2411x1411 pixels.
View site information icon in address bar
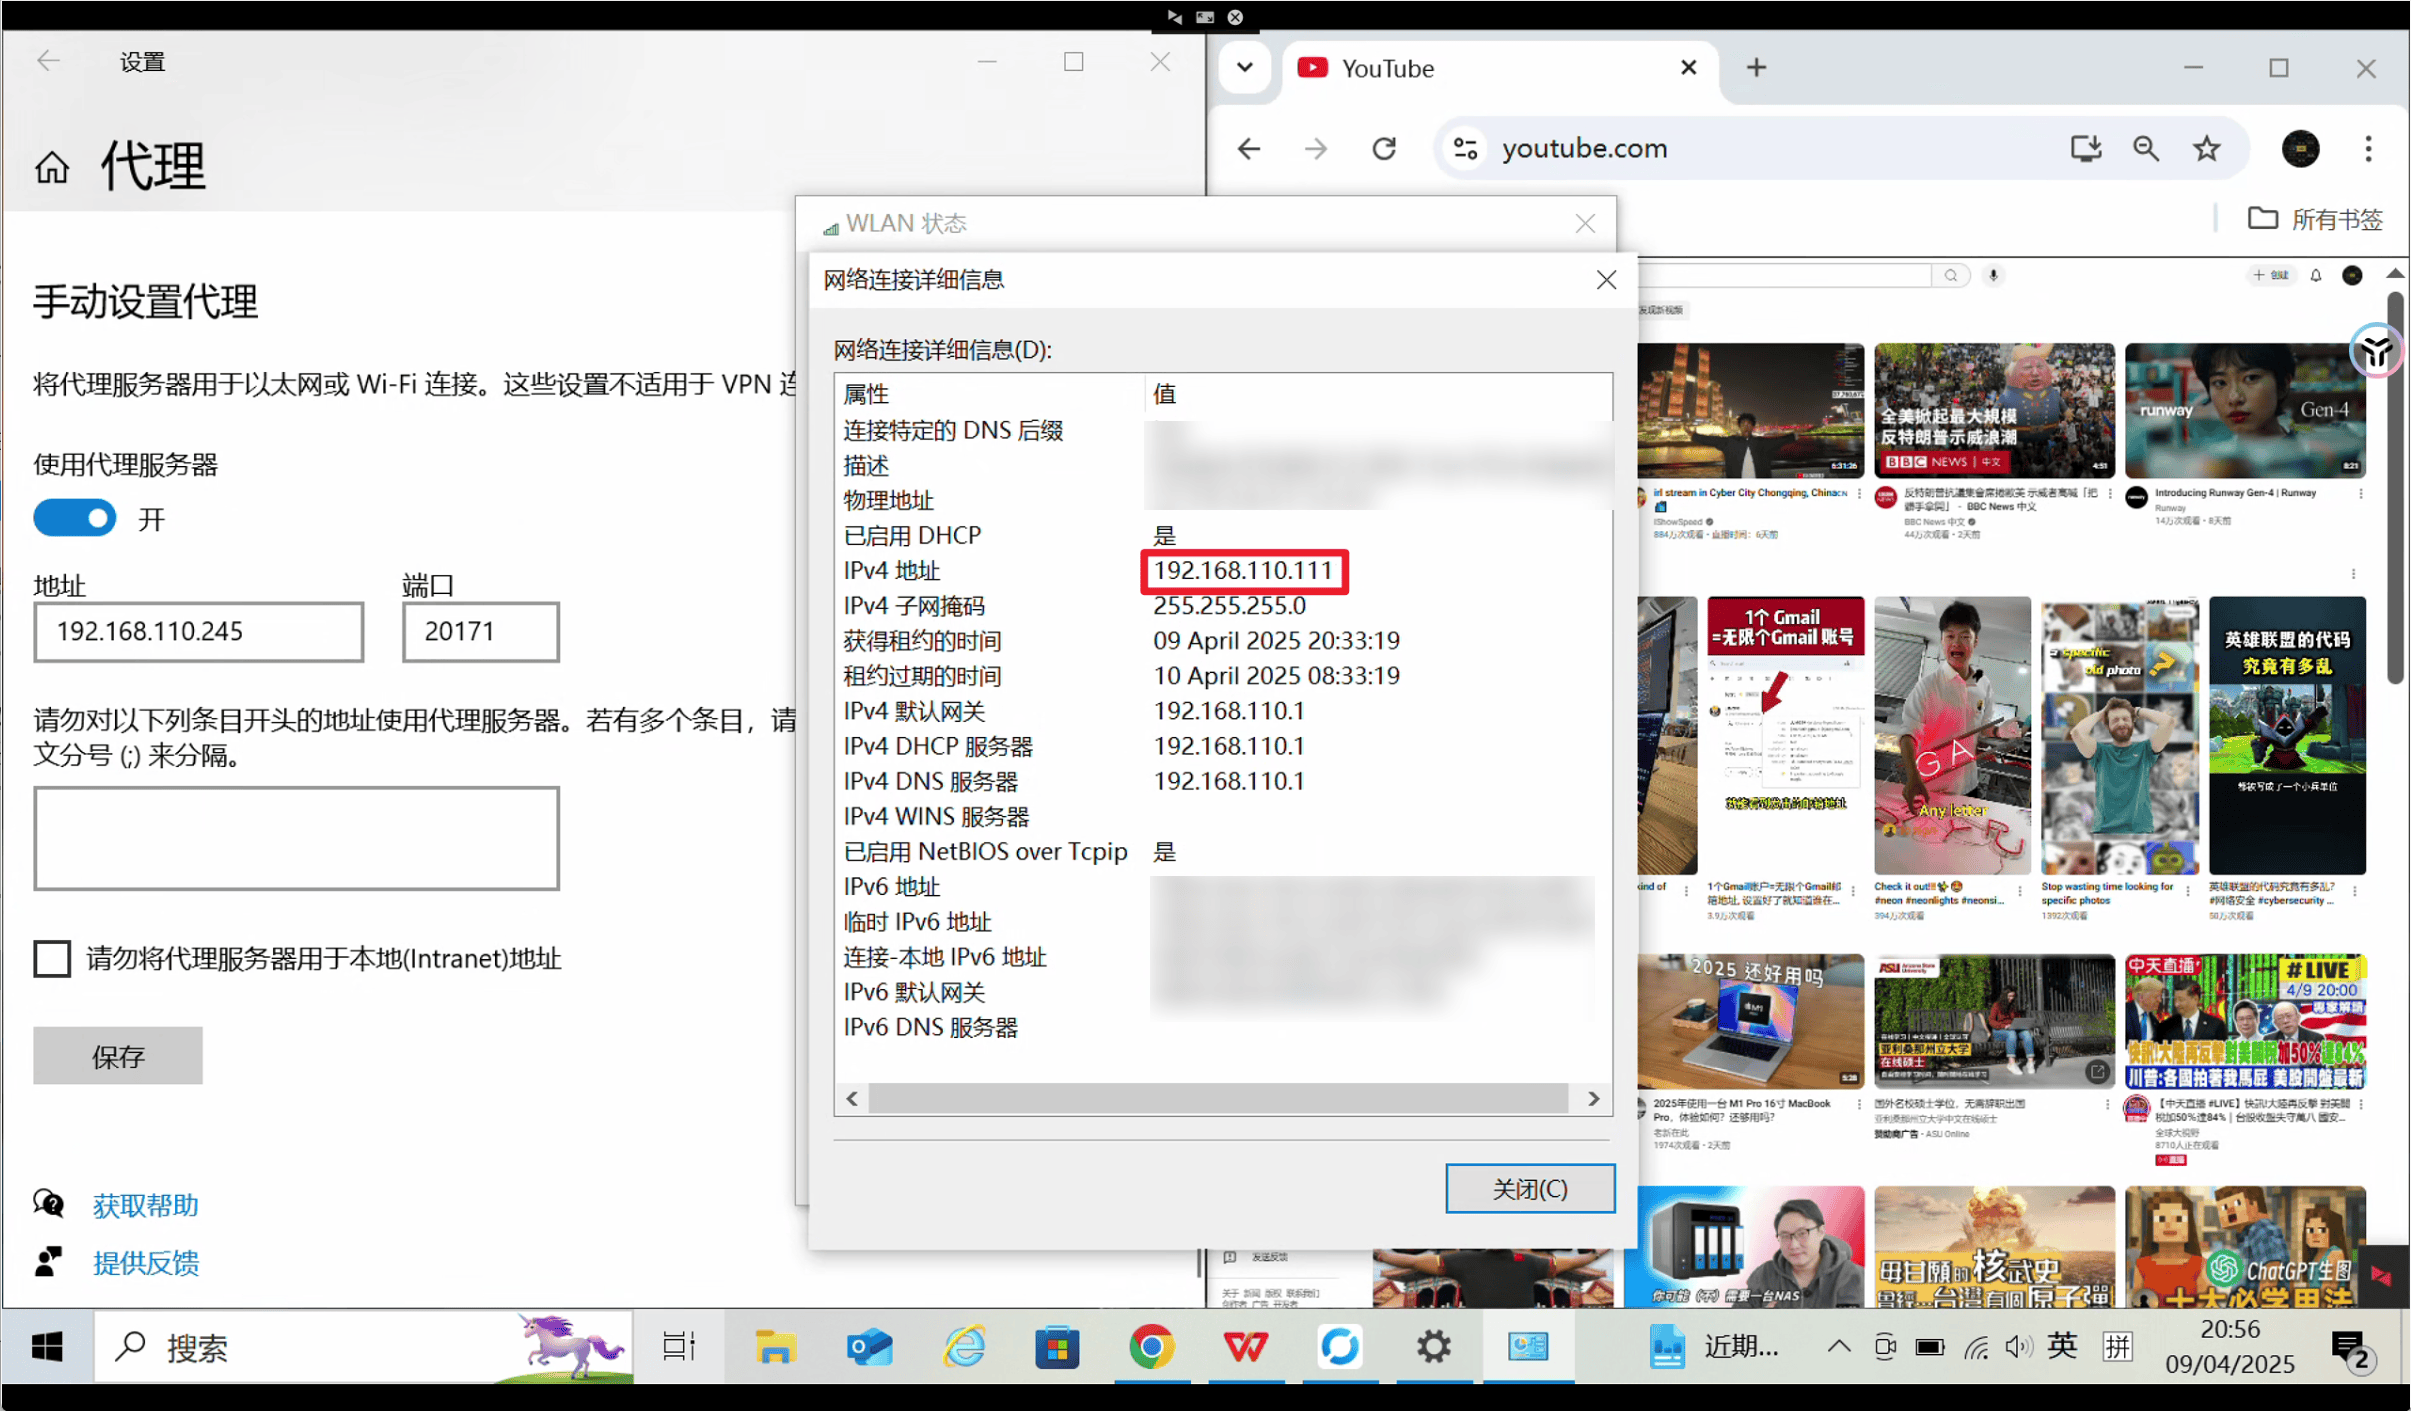click(x=1466, y=149)
